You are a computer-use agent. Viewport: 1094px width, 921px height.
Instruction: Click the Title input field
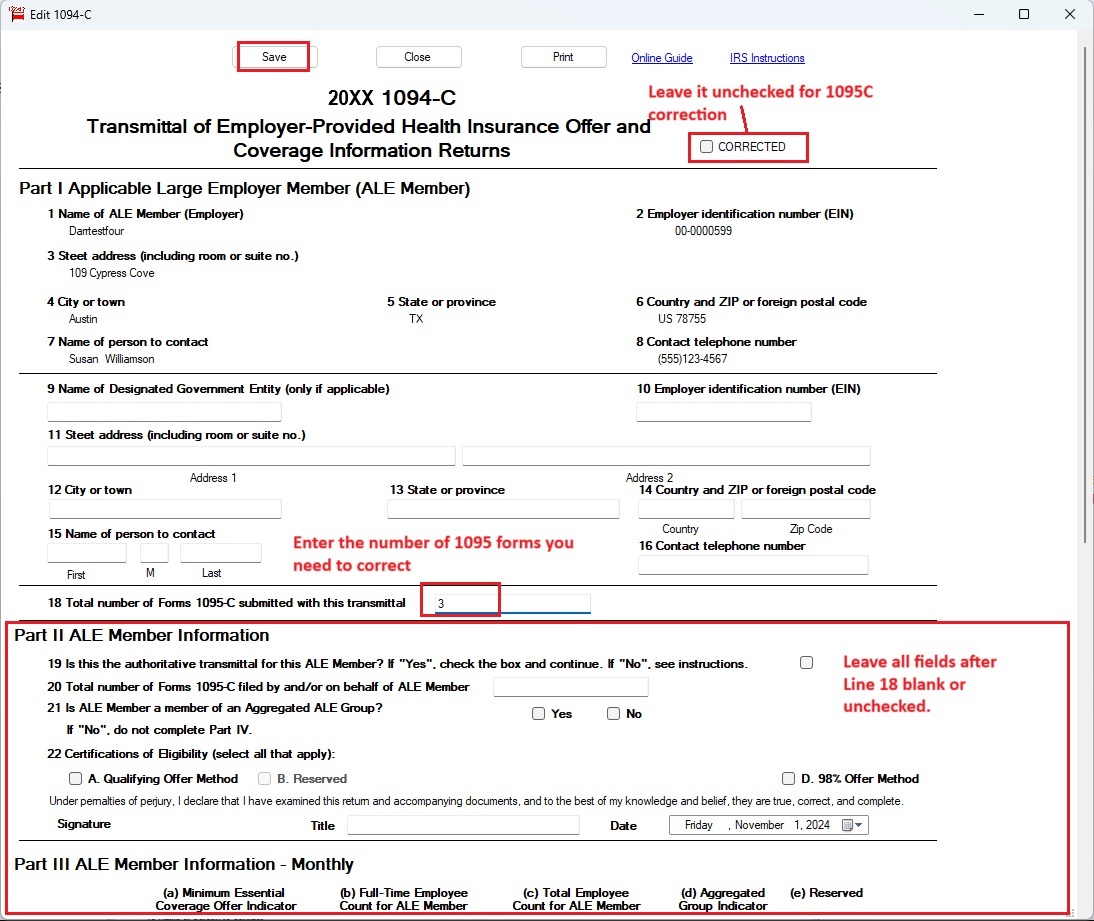[463, 825]
